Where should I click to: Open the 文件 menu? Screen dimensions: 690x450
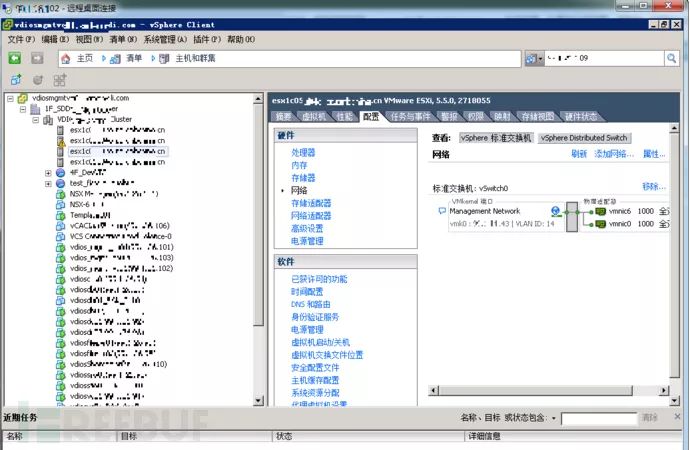[x=21, y=39]
